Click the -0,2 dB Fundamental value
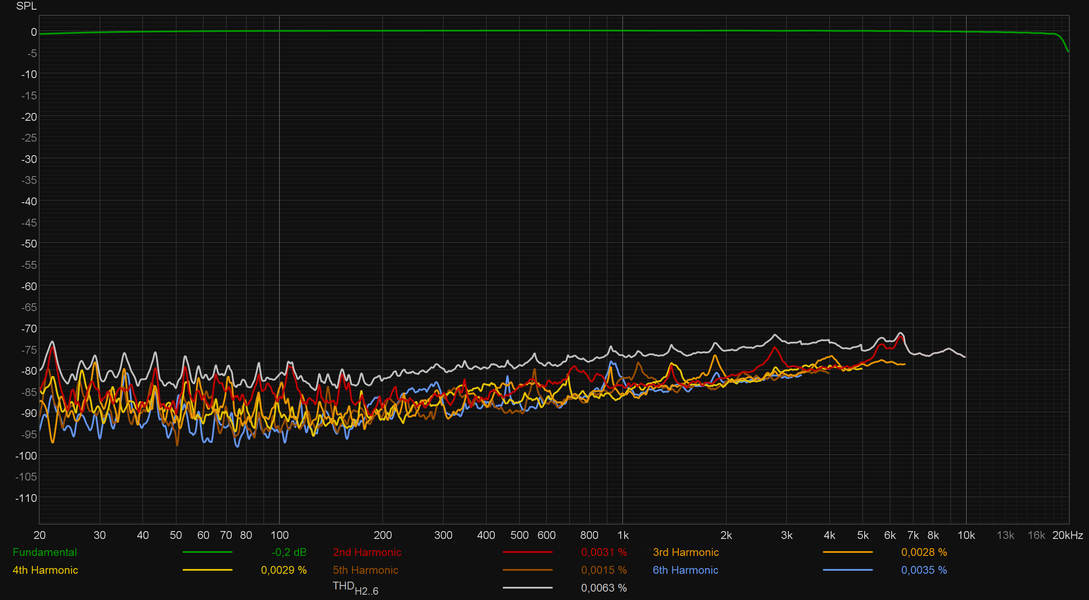 [289, 552]
